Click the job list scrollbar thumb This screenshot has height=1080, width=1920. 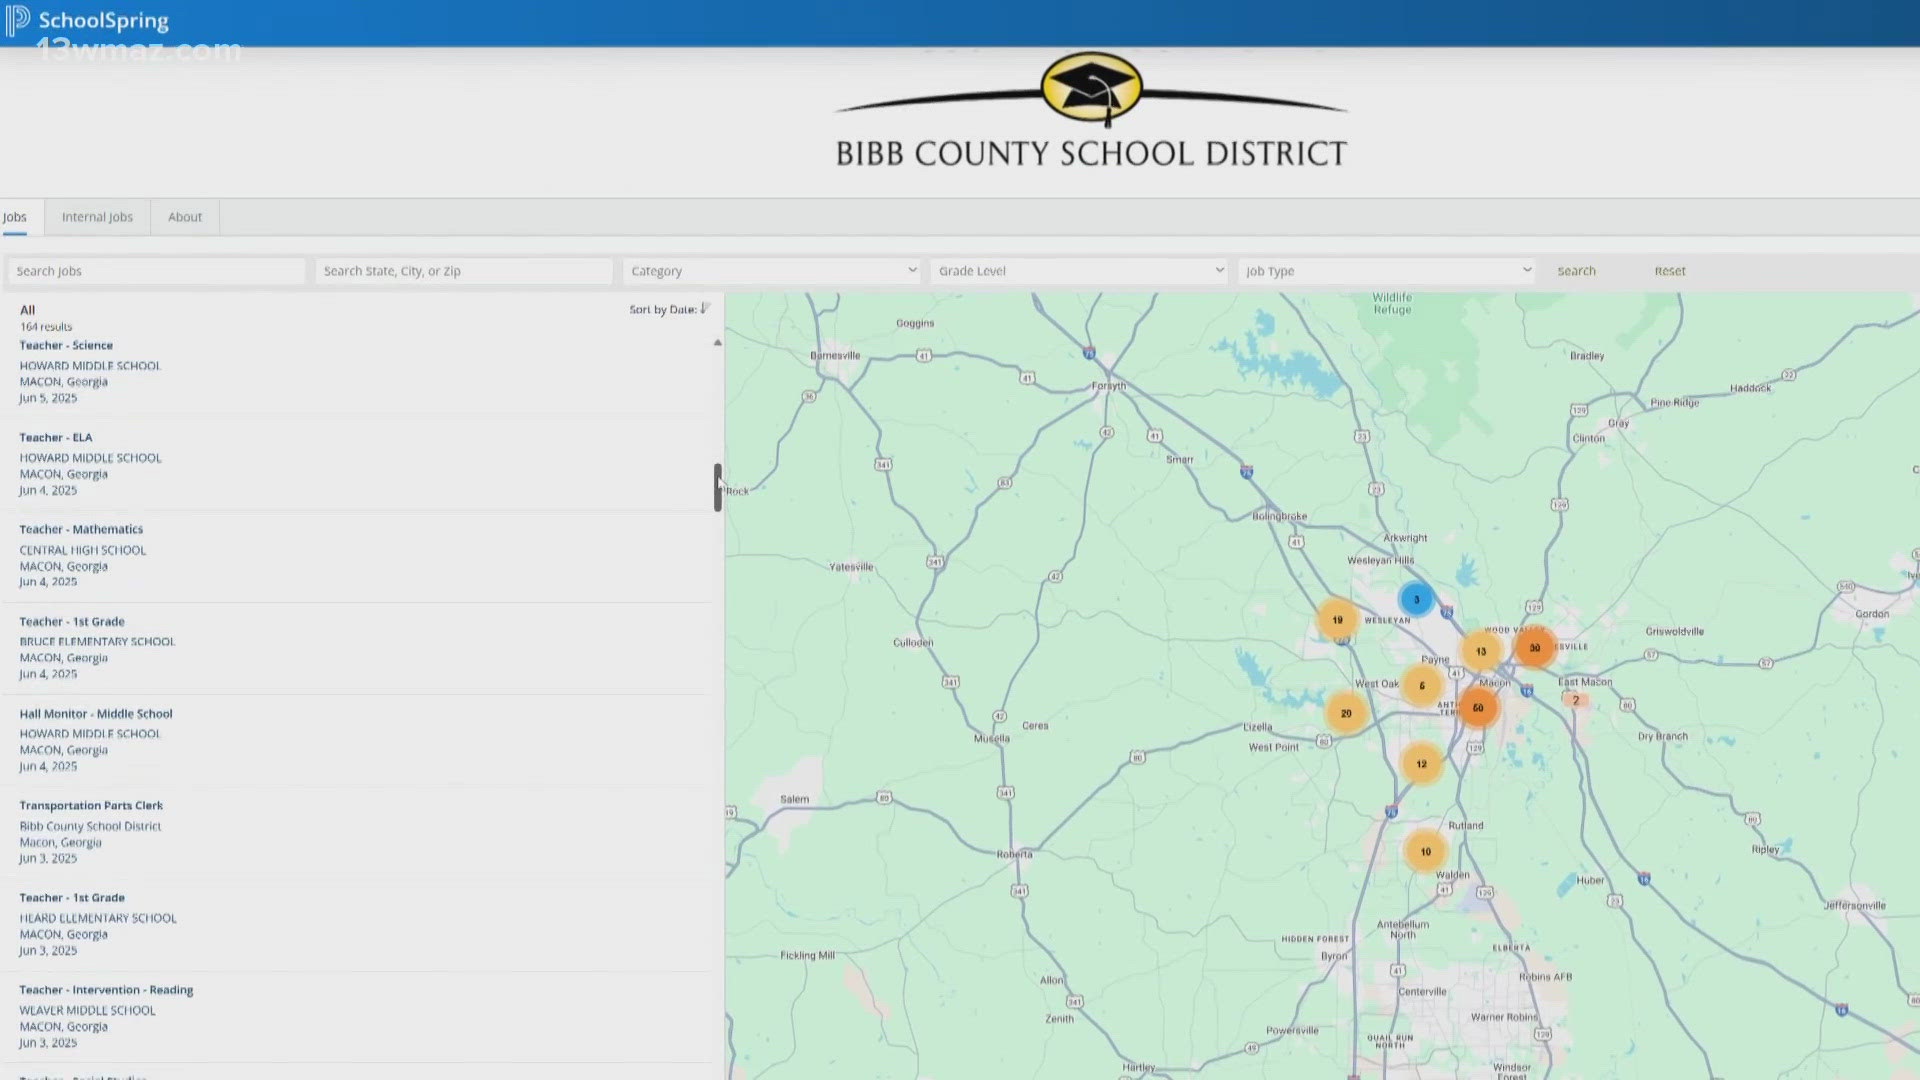coord(717,488)
